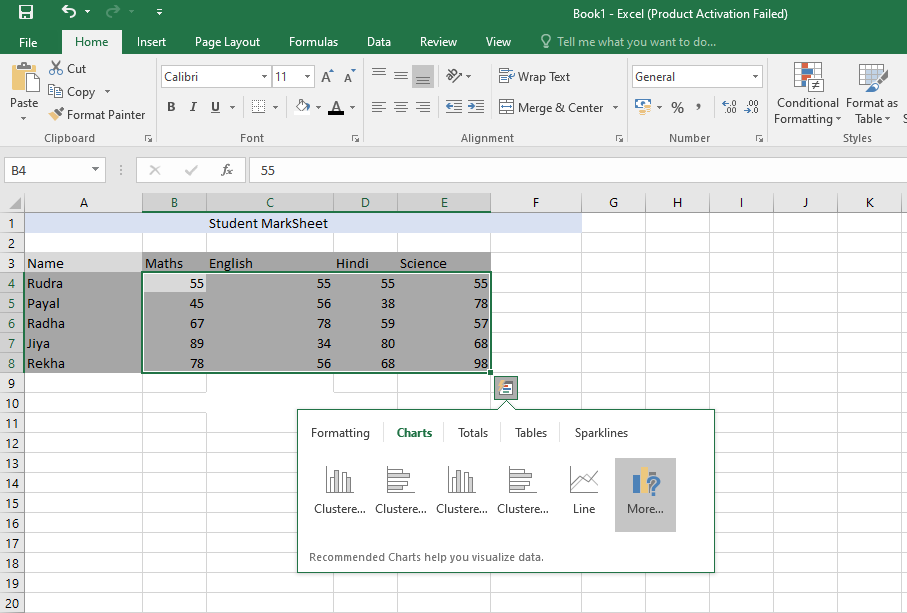Toggle Italic formatting

[x=193, y=107]
